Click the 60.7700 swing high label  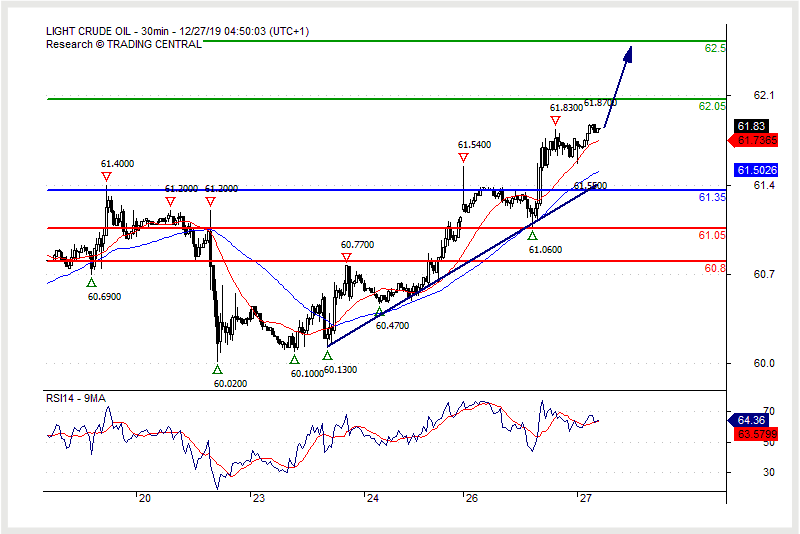(x=357, y=245)
